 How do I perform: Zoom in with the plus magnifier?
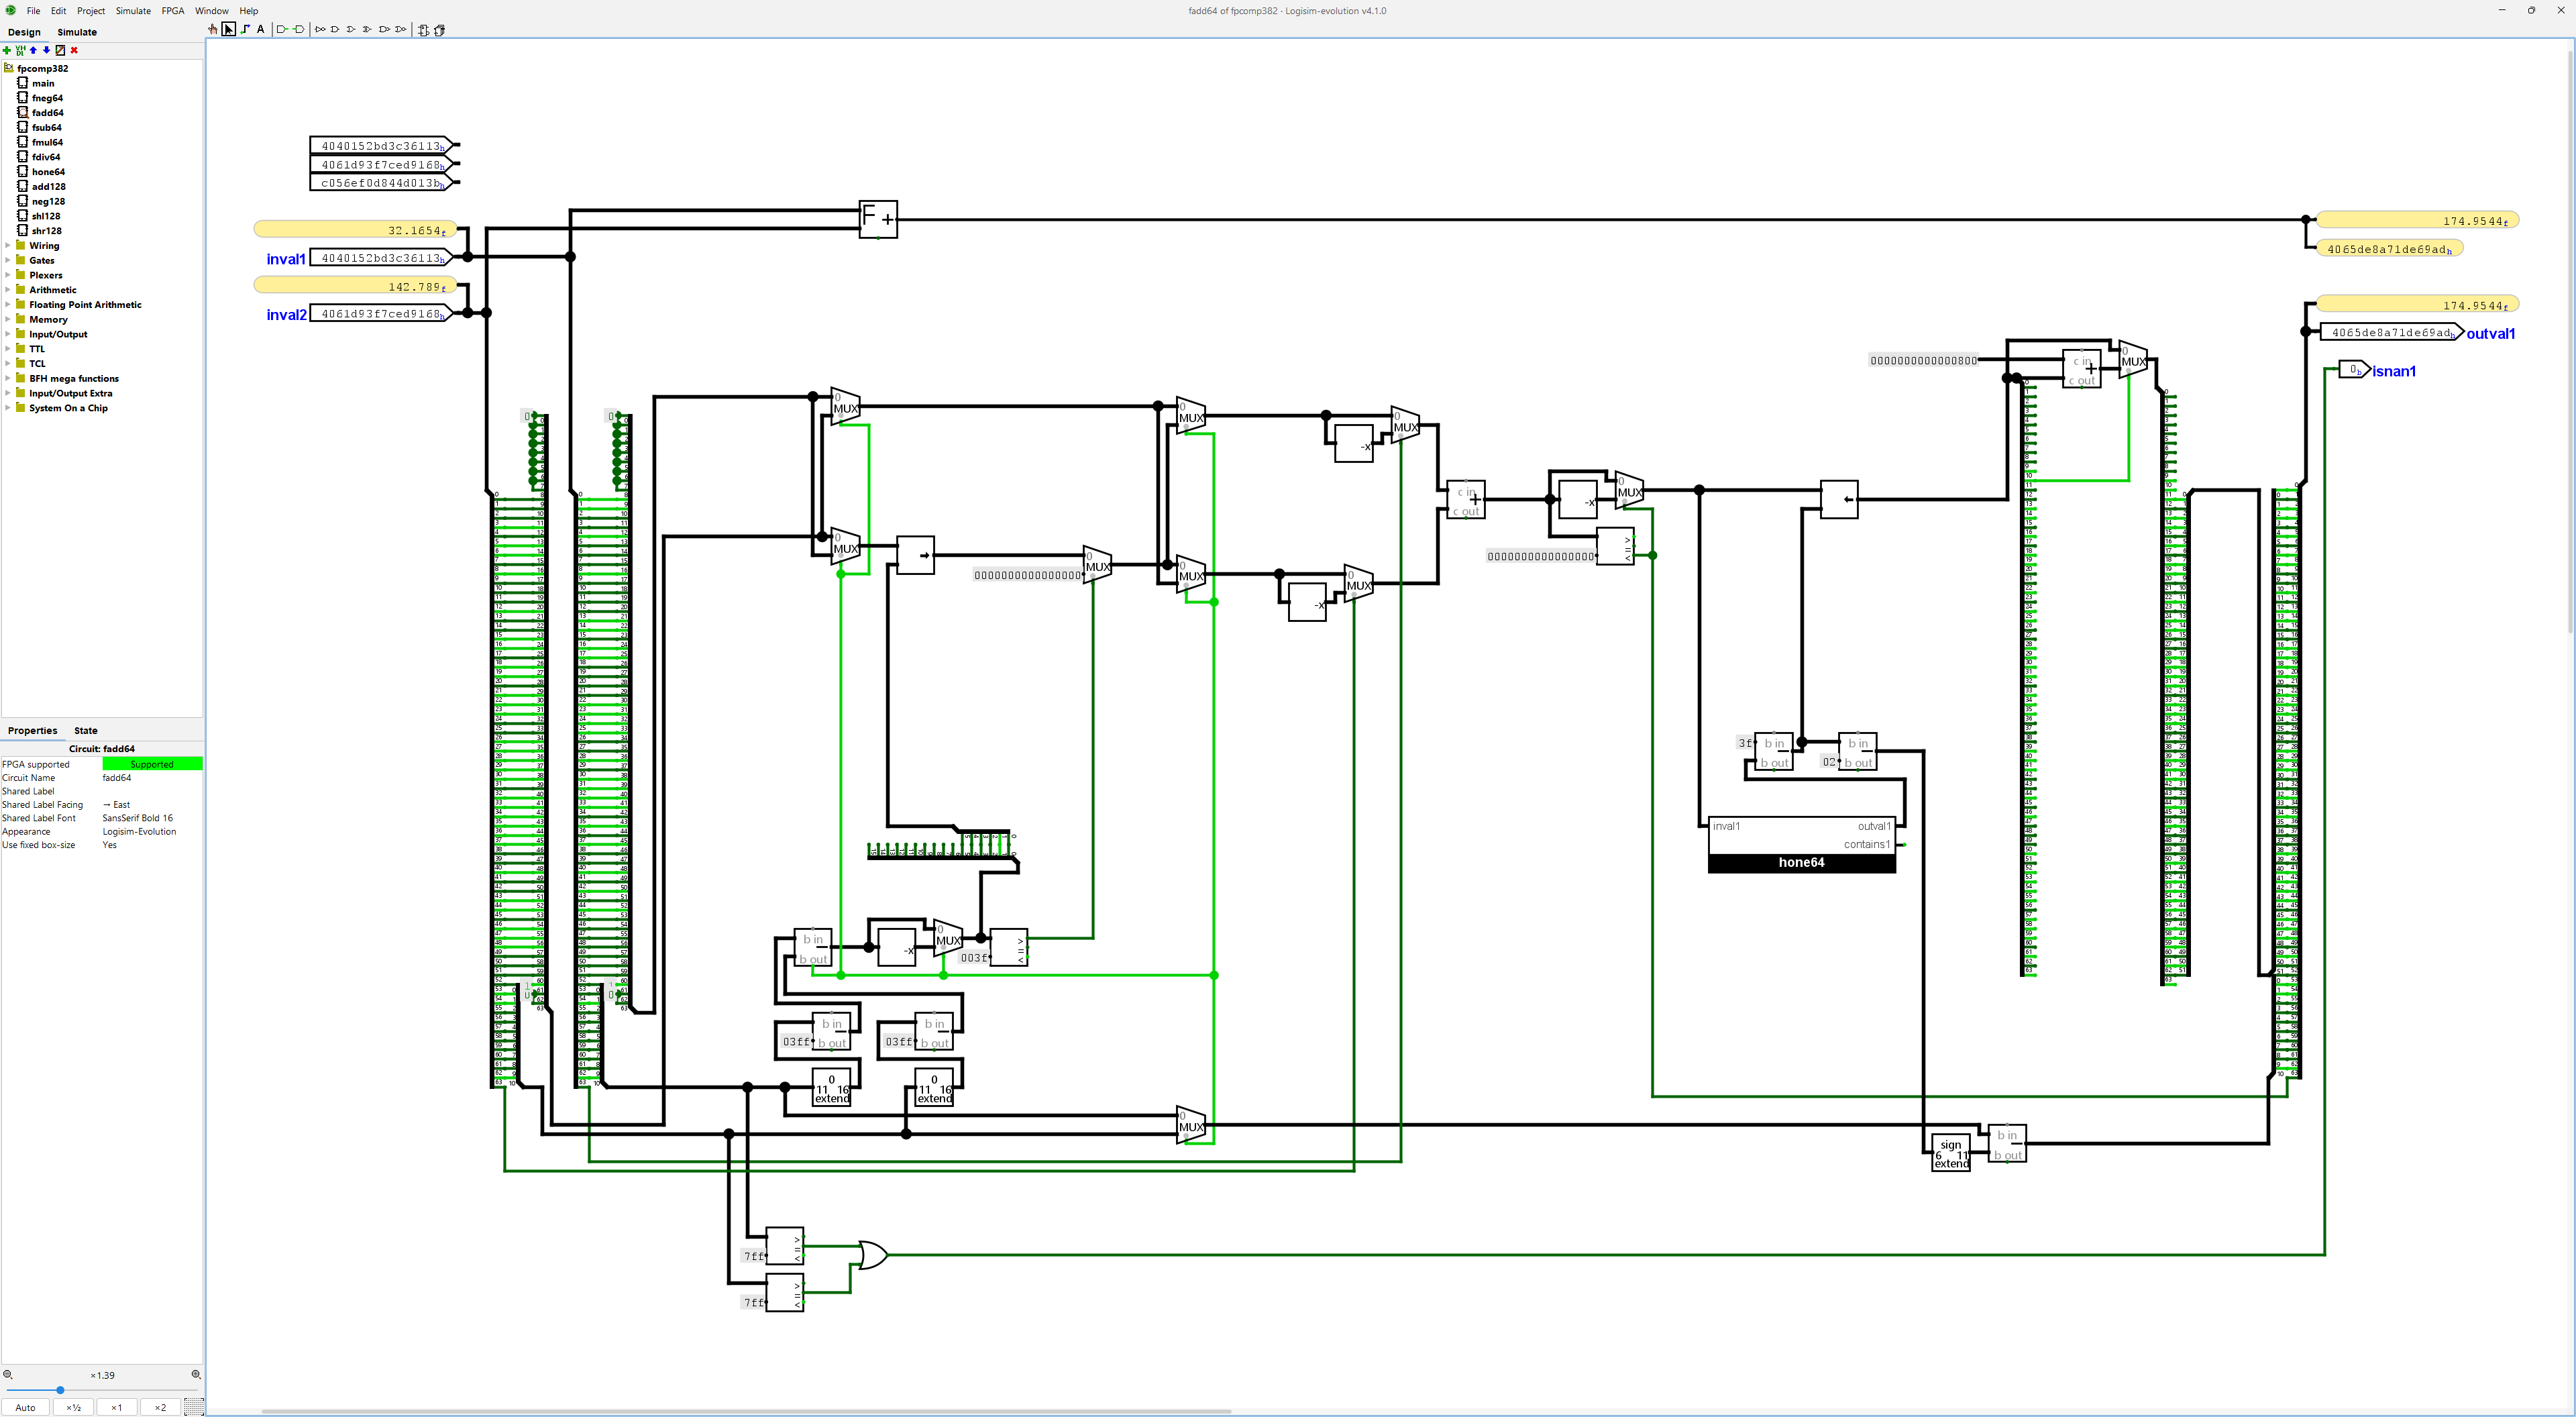(x=196, y=1375)
